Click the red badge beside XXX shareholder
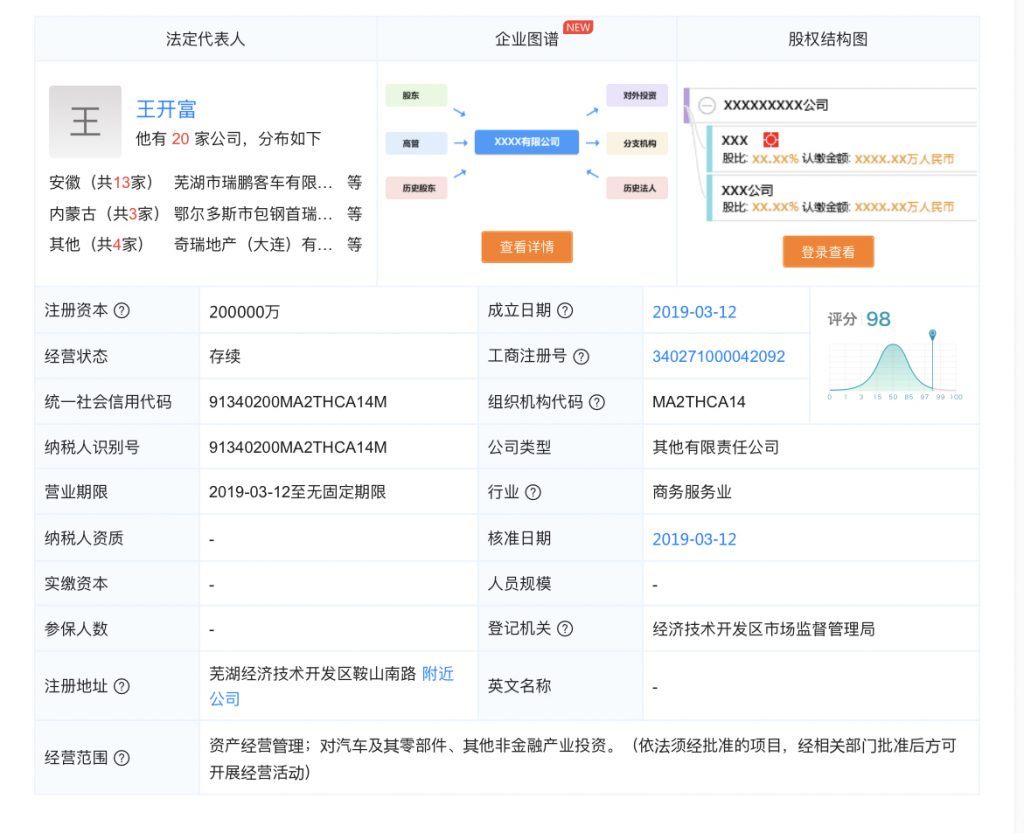This screenshot has width=1024, height=833. [770, 140]
